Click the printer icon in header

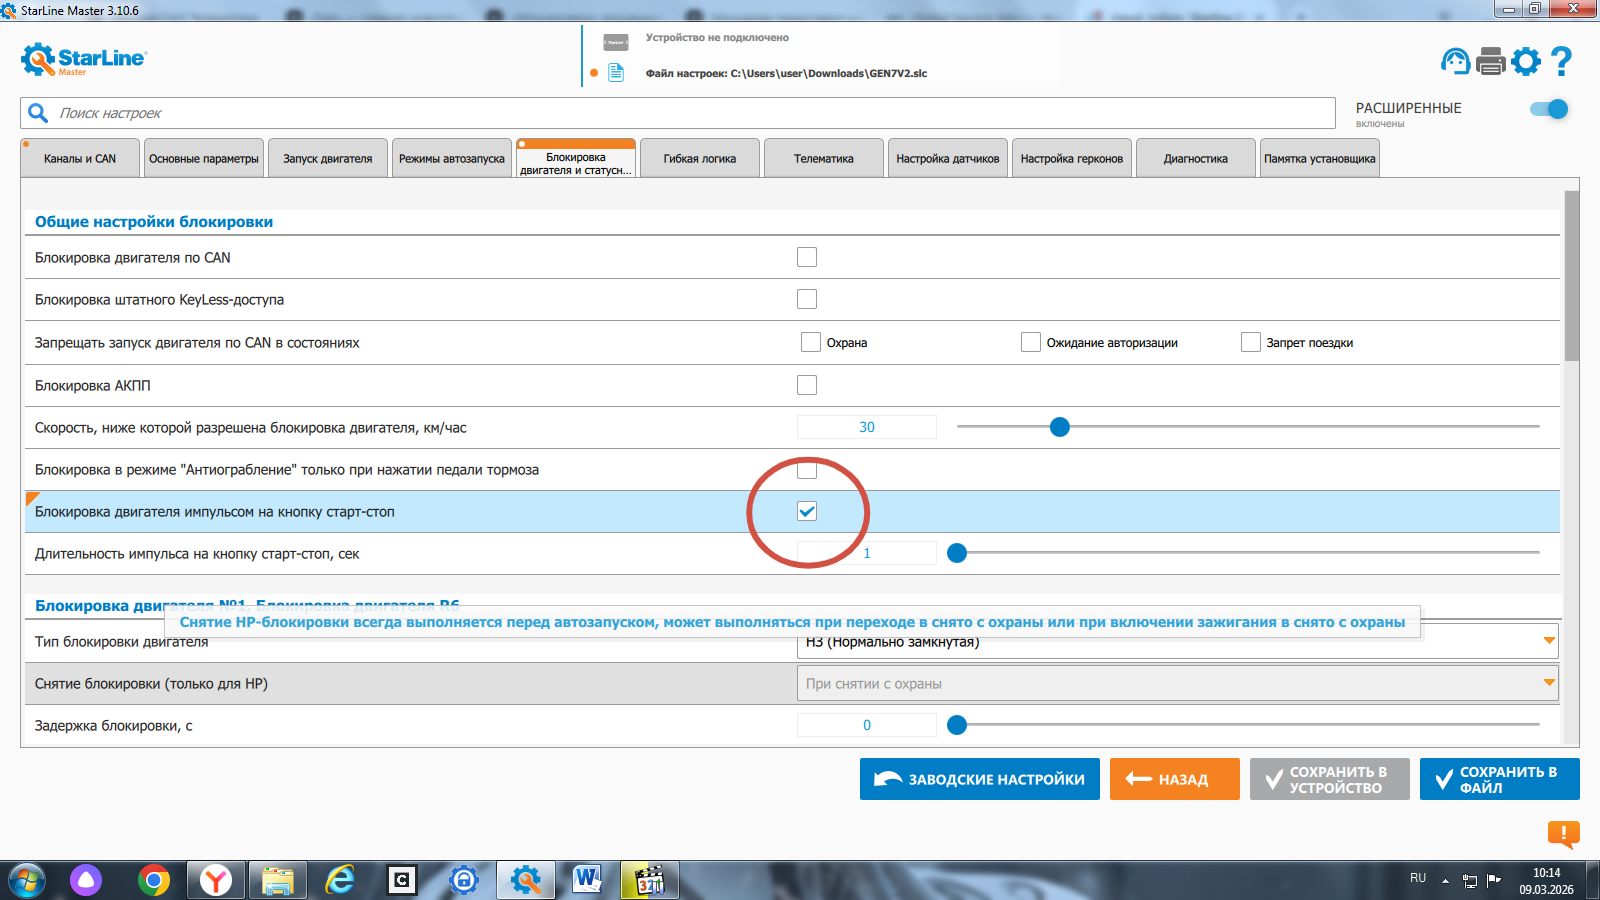click(x=1490, y=62)
